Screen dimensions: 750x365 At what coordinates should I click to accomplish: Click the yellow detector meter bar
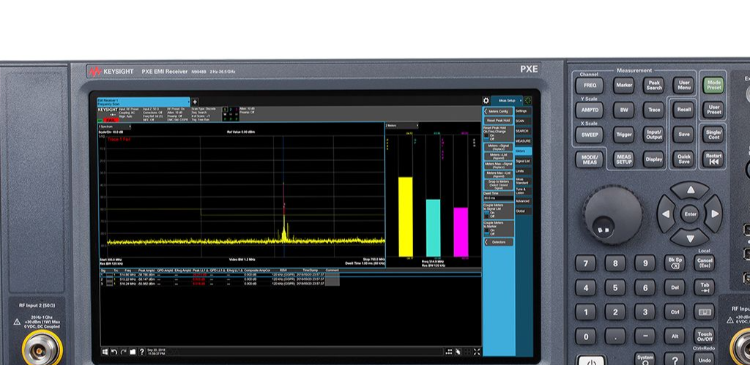[x=406, y=217]
